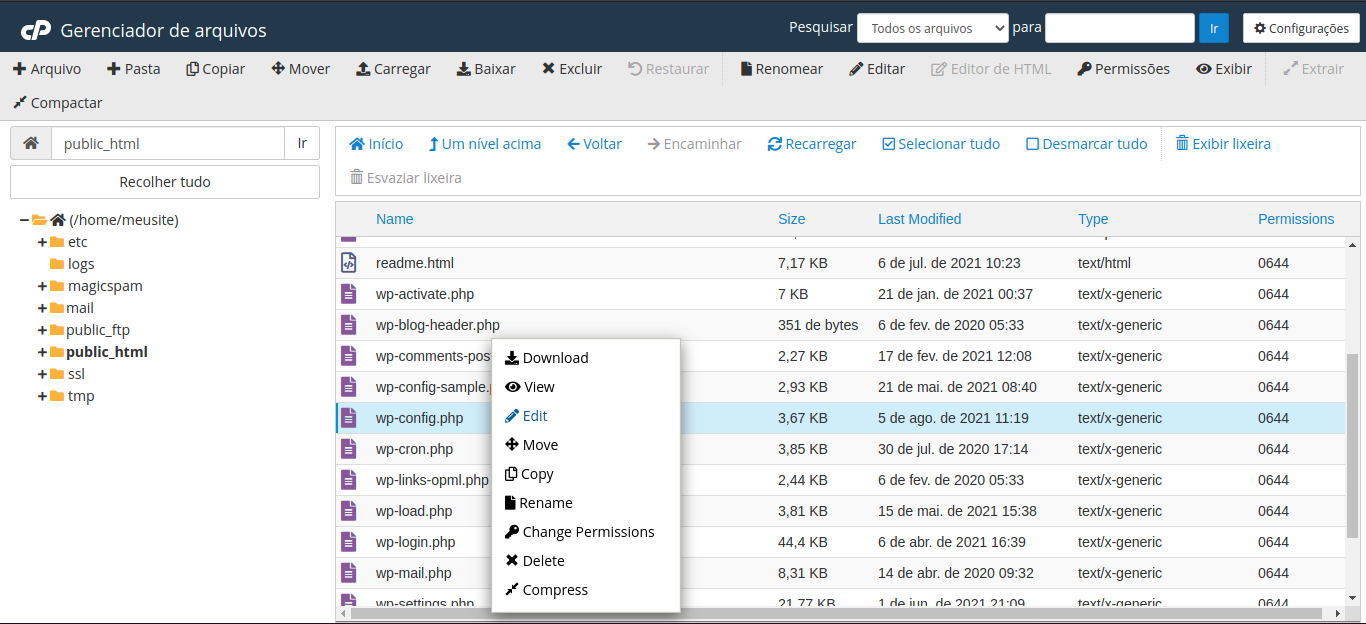The image size is (1366, 624).
Task: Check Selecionar tudo
Action: pyautogui.click(x=941, y=144)
